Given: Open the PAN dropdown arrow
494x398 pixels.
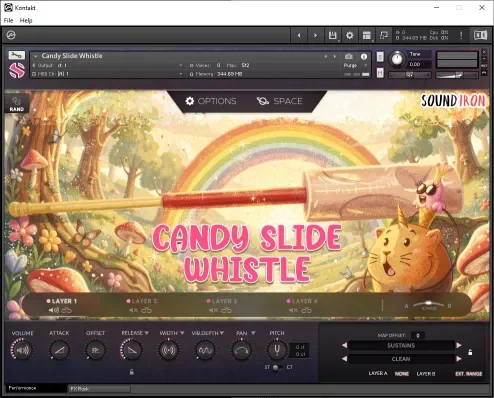Looking at the screenshot, I should (253, 333).
